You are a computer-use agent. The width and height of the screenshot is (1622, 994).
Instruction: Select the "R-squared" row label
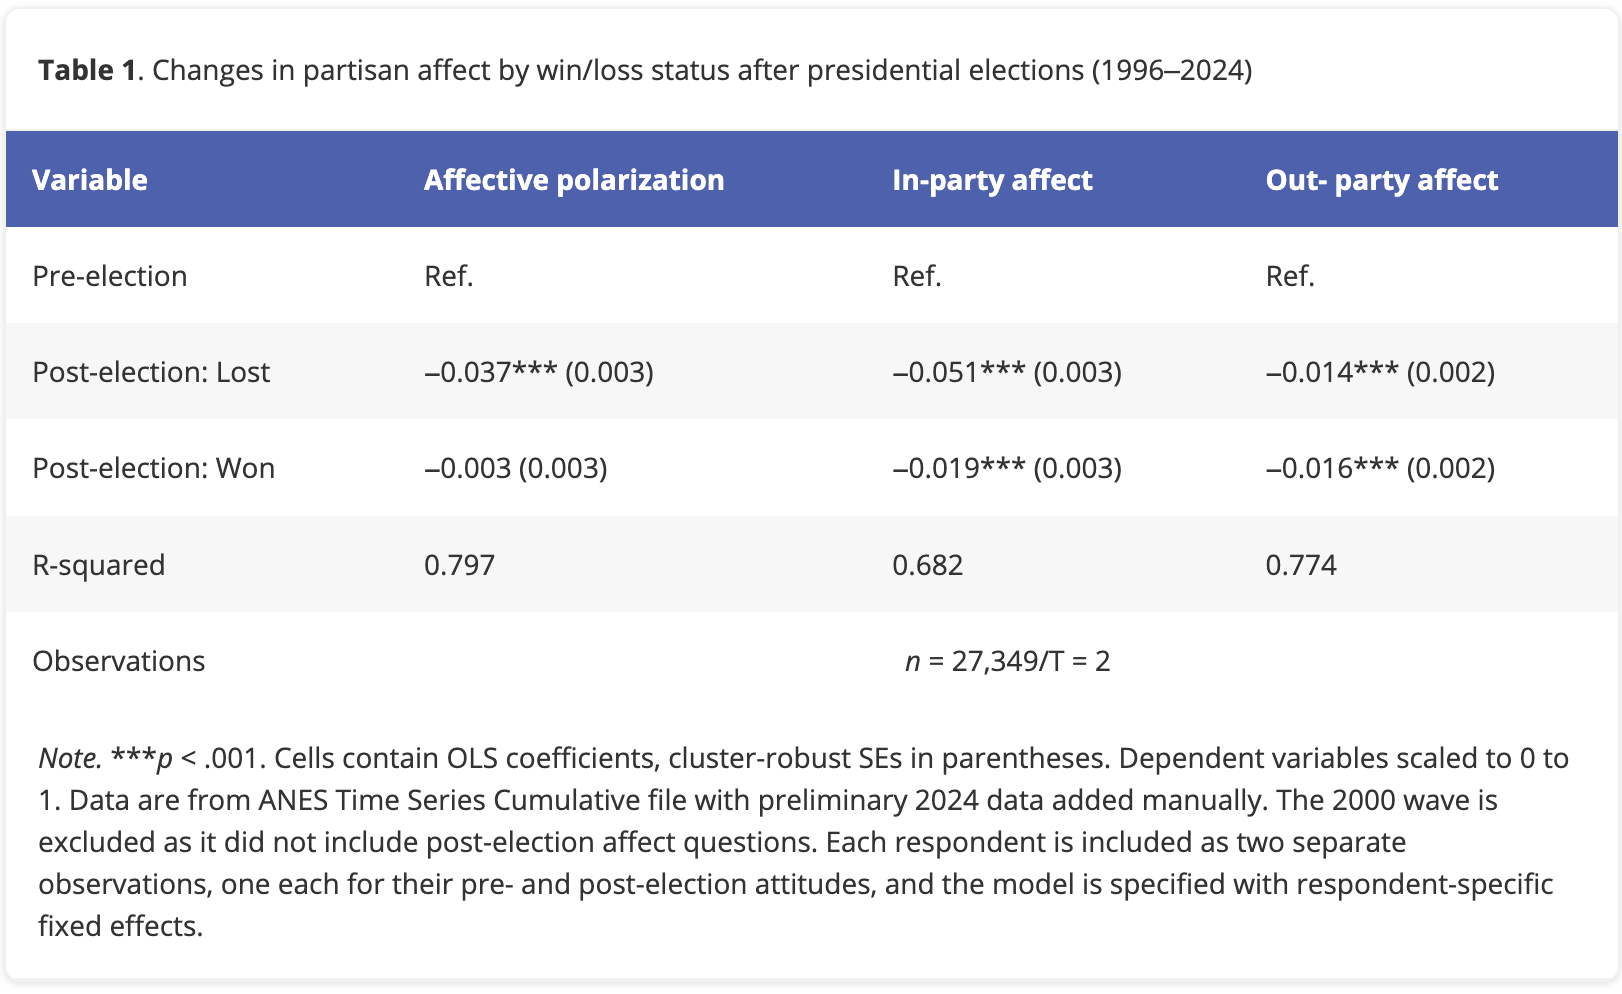[99, 565]
